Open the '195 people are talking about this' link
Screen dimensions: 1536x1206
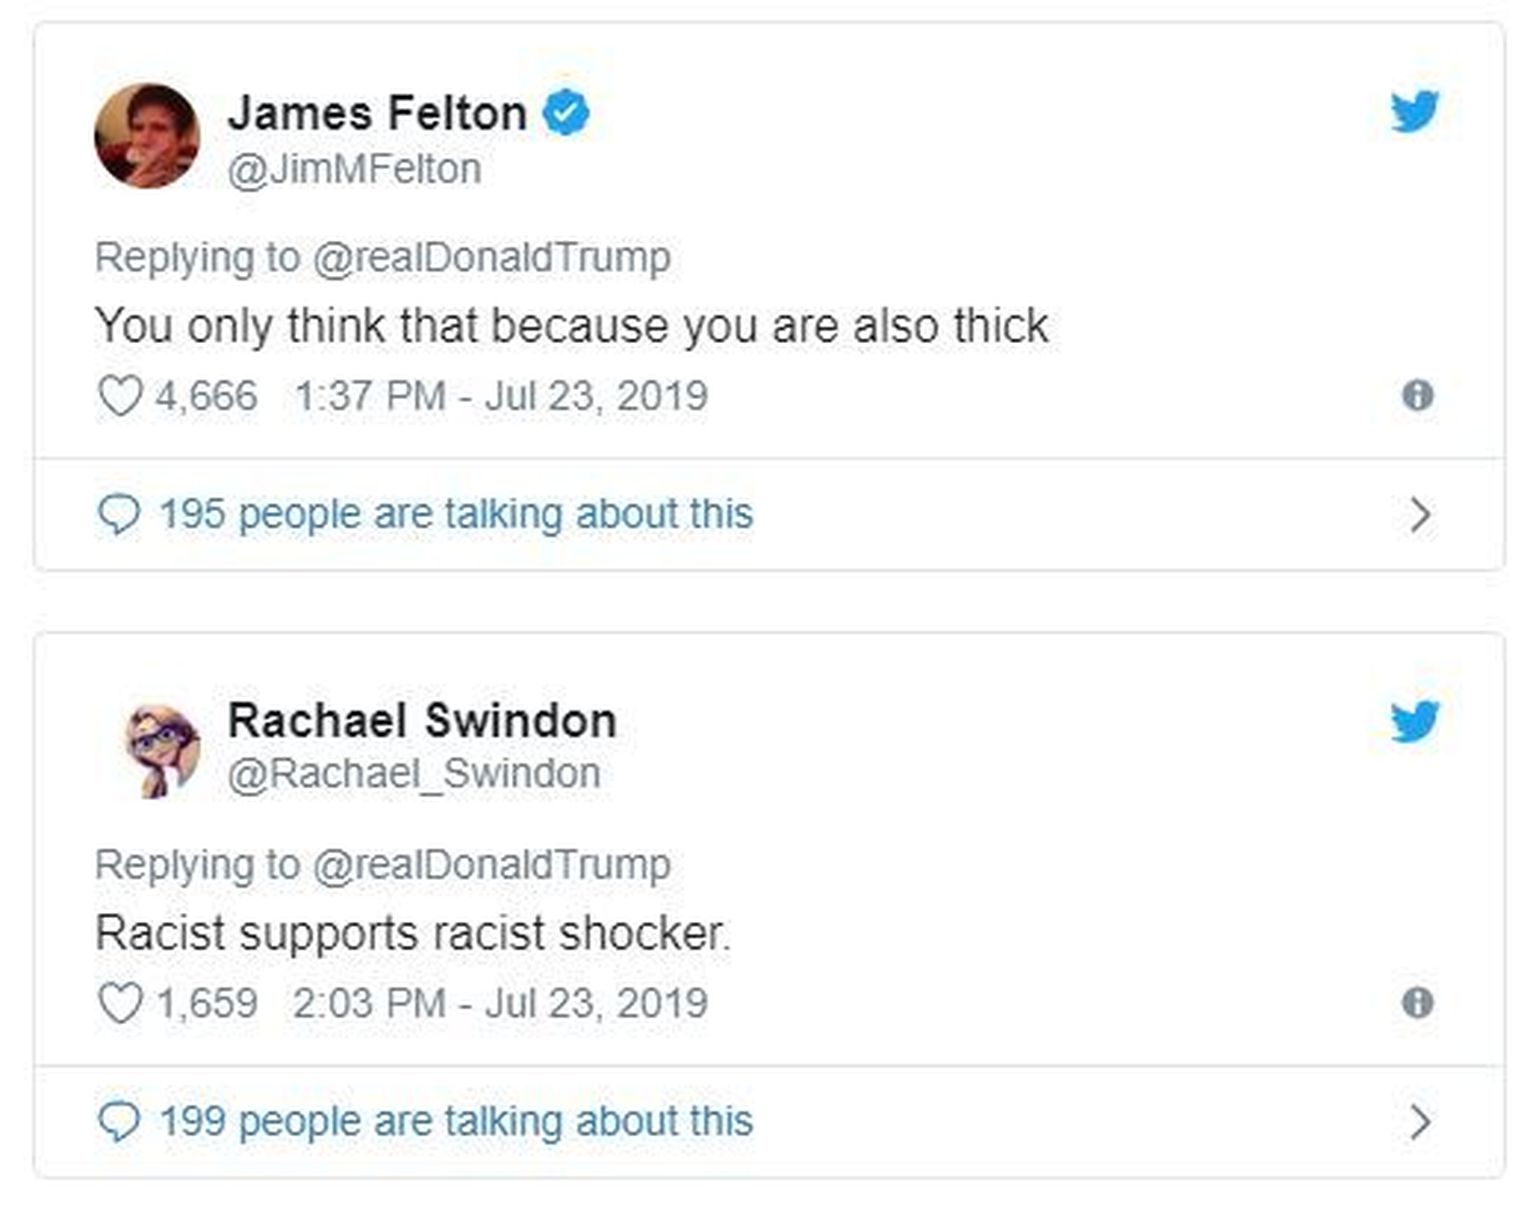(456, 514)
